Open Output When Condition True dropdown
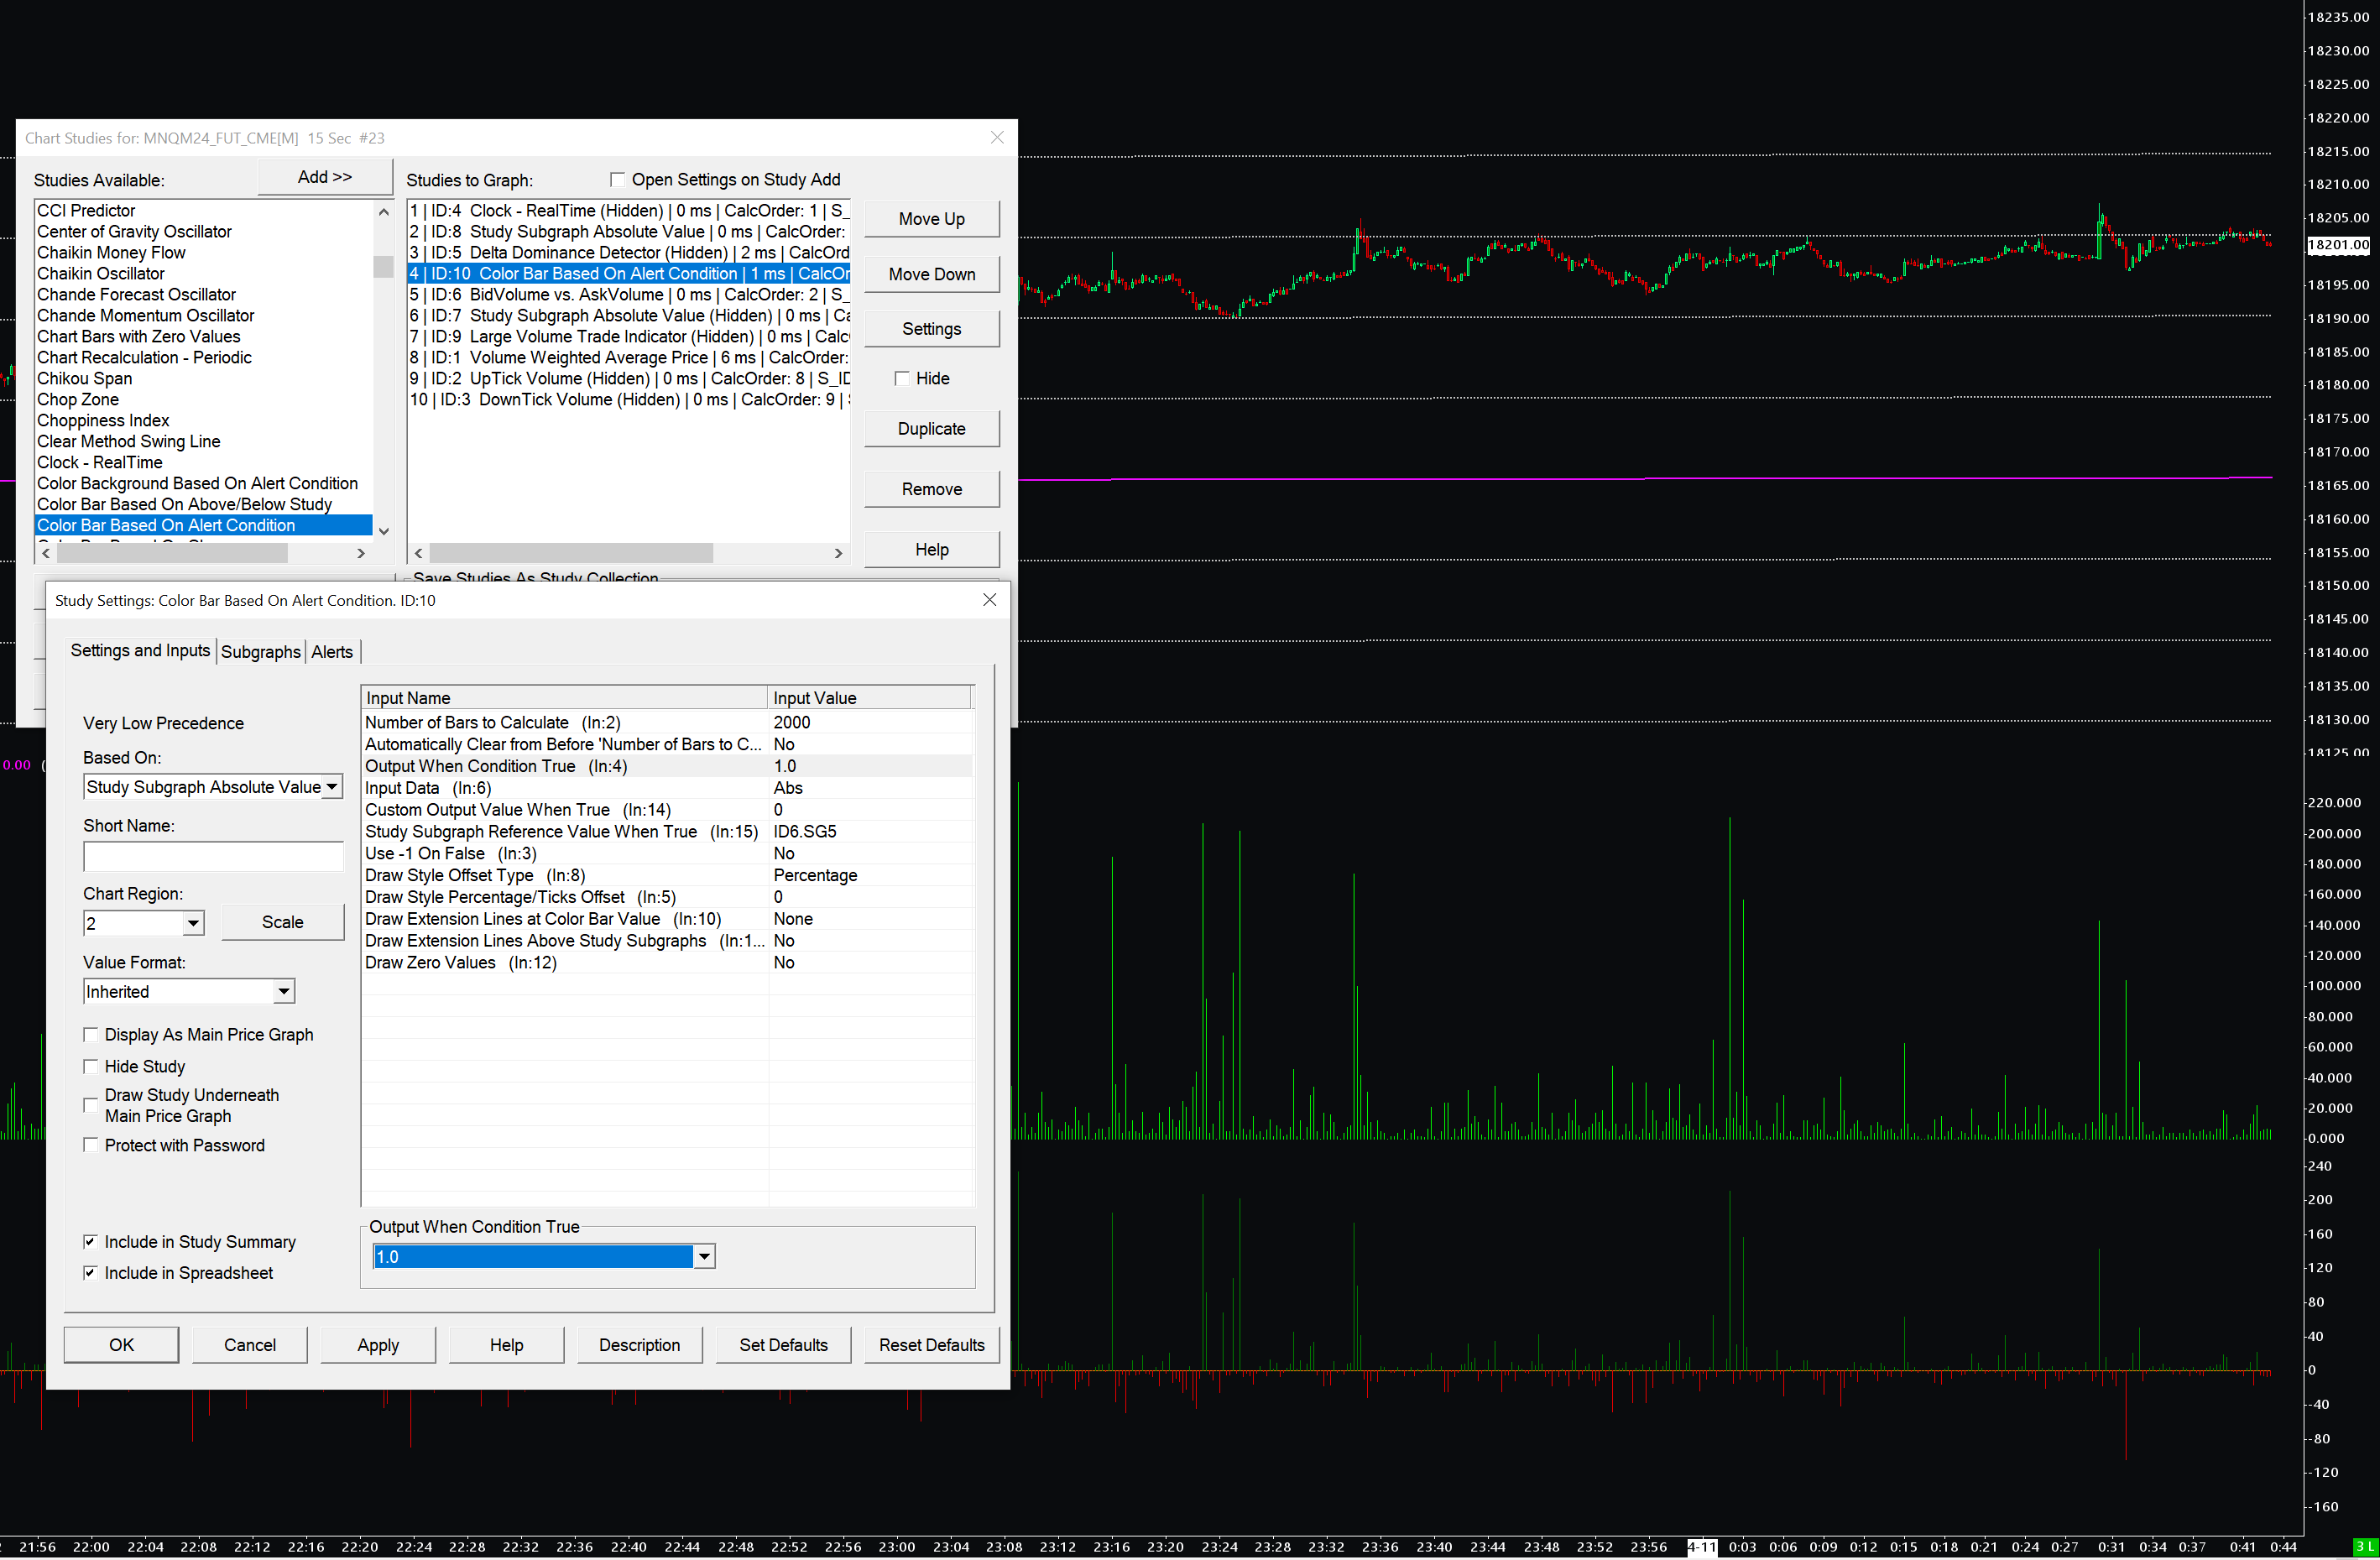2380x1560 pixels. tap(704, 1257)
